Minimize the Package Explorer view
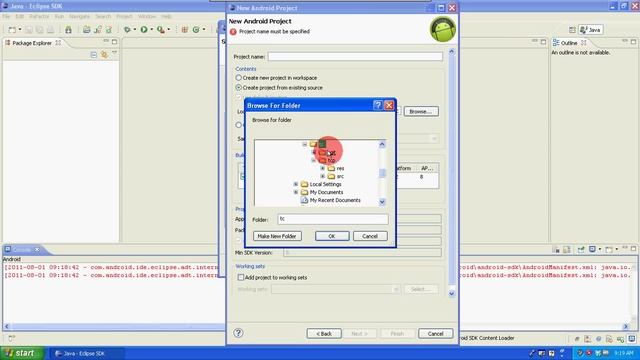 tap(106, 41)
